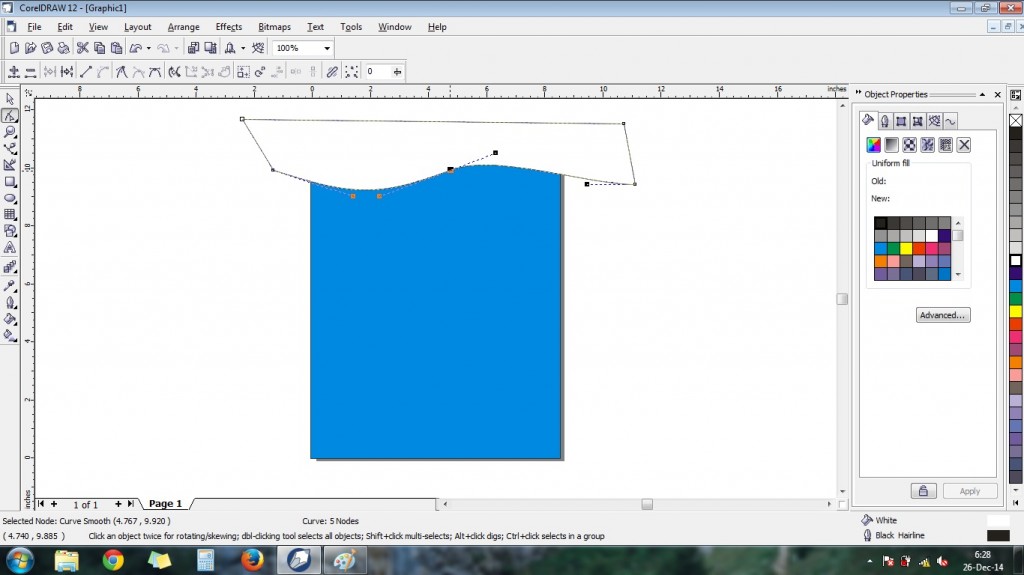Select Texture fill type button

(927, 145)
